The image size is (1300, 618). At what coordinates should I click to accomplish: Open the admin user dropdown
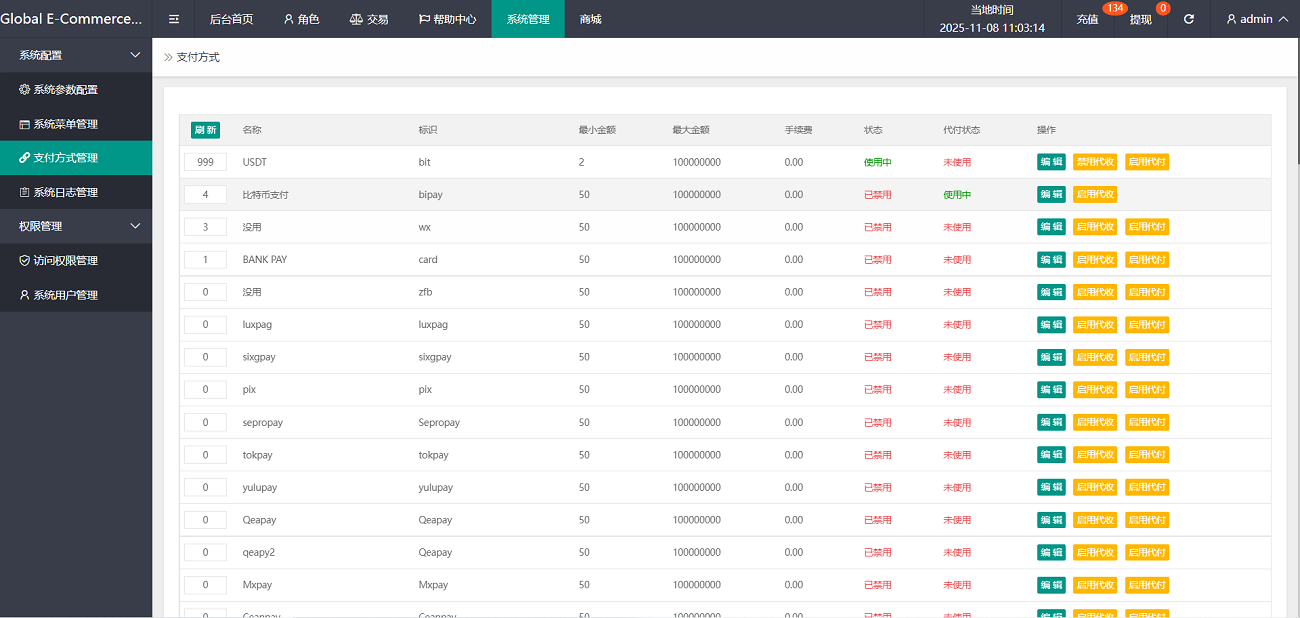coord(1256,19)
